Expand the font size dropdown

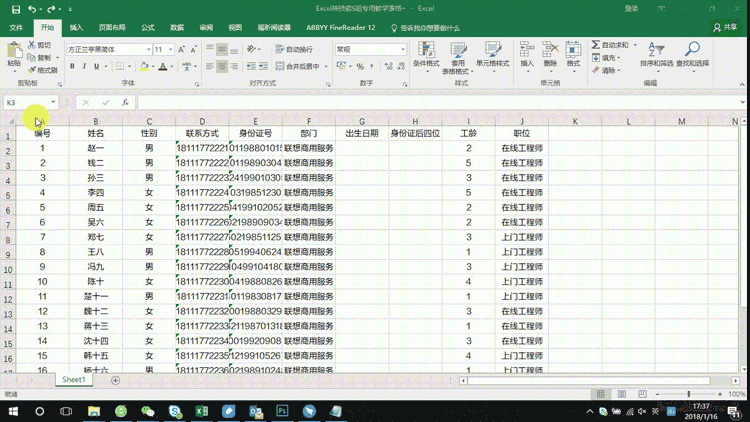[x=171, y=49]
